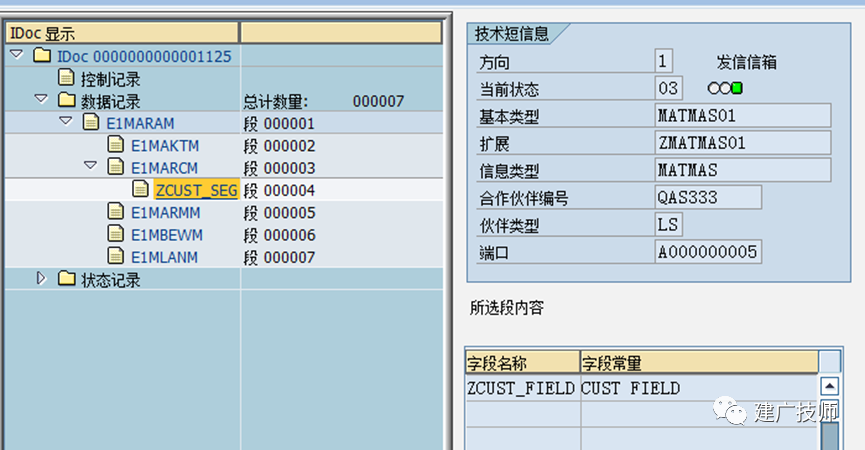
Task: Select the highlighted ZCUST_SEG segment
Action: coord(196,190)
